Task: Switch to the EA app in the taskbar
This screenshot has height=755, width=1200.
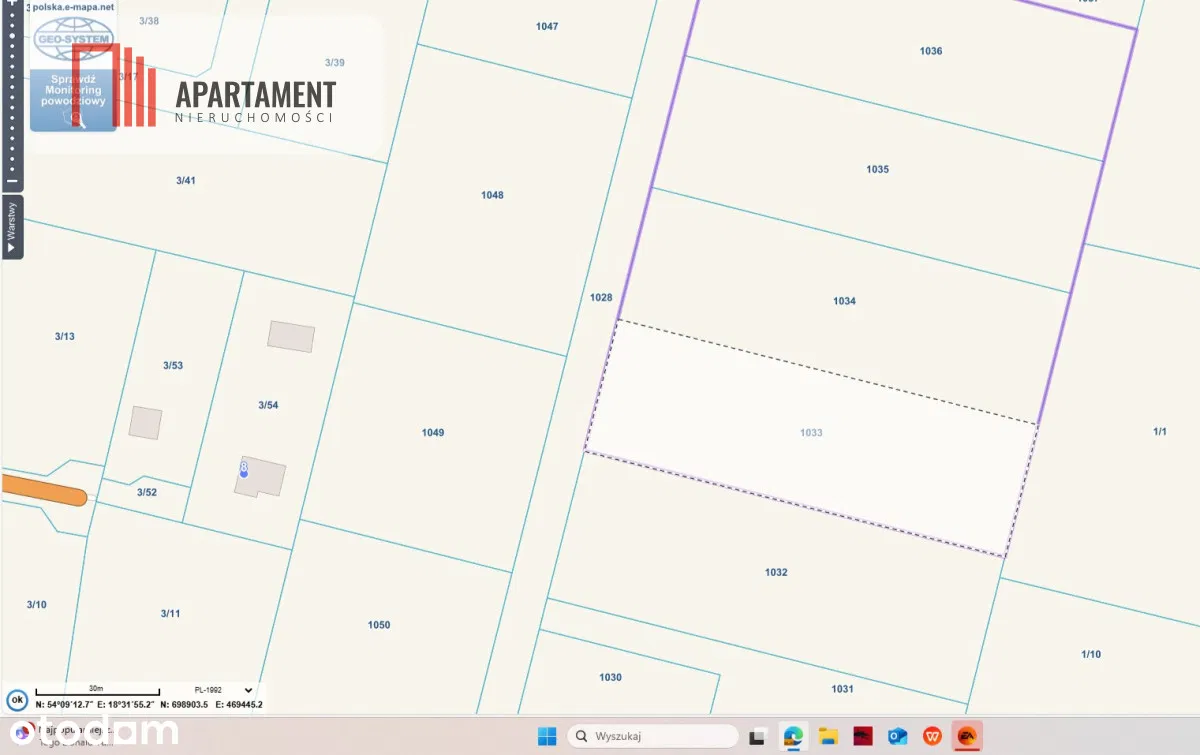Action: pyautogui.click(x=967, y=737)
